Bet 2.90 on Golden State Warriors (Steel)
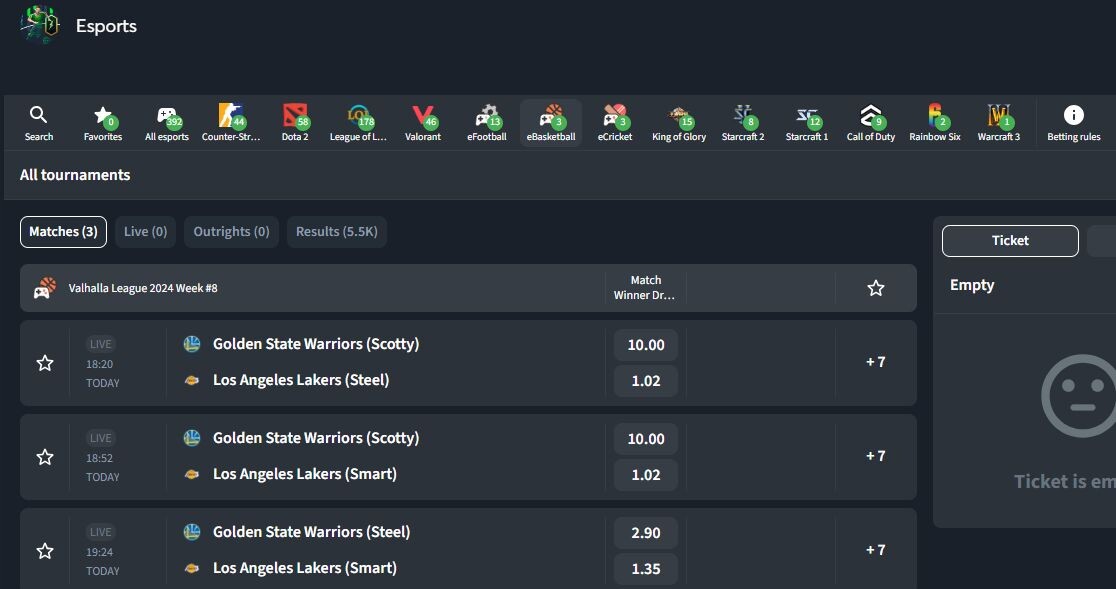 646,533
